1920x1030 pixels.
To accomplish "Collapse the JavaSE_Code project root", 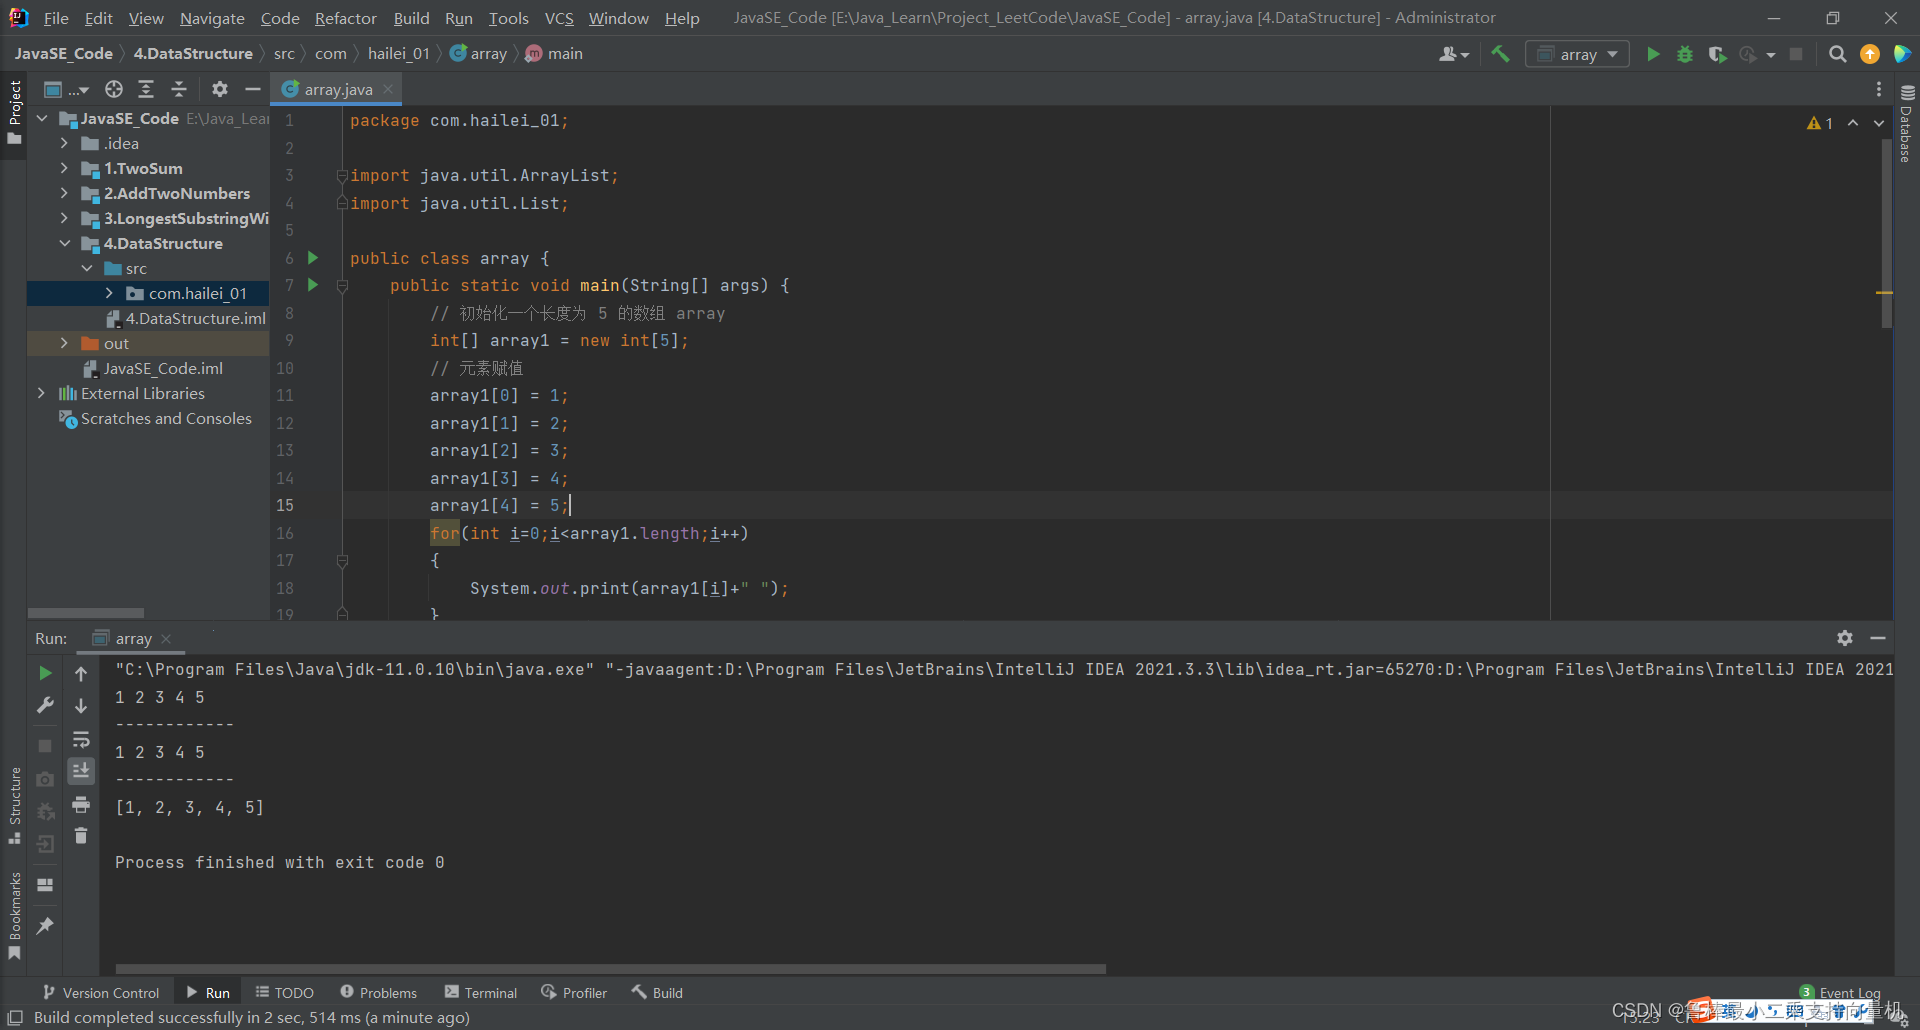I will [42, 118].
